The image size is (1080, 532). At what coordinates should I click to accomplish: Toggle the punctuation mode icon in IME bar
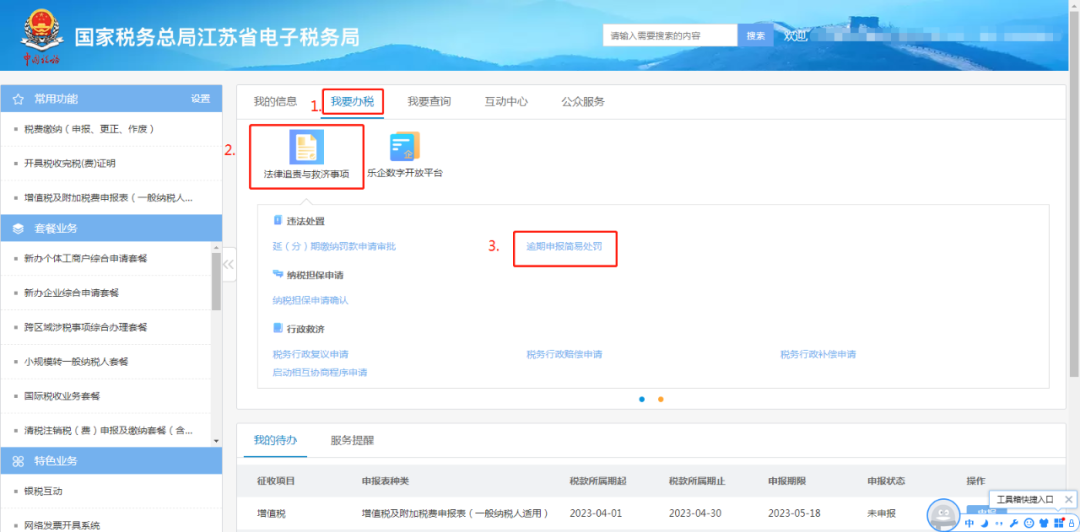(999, 523)
